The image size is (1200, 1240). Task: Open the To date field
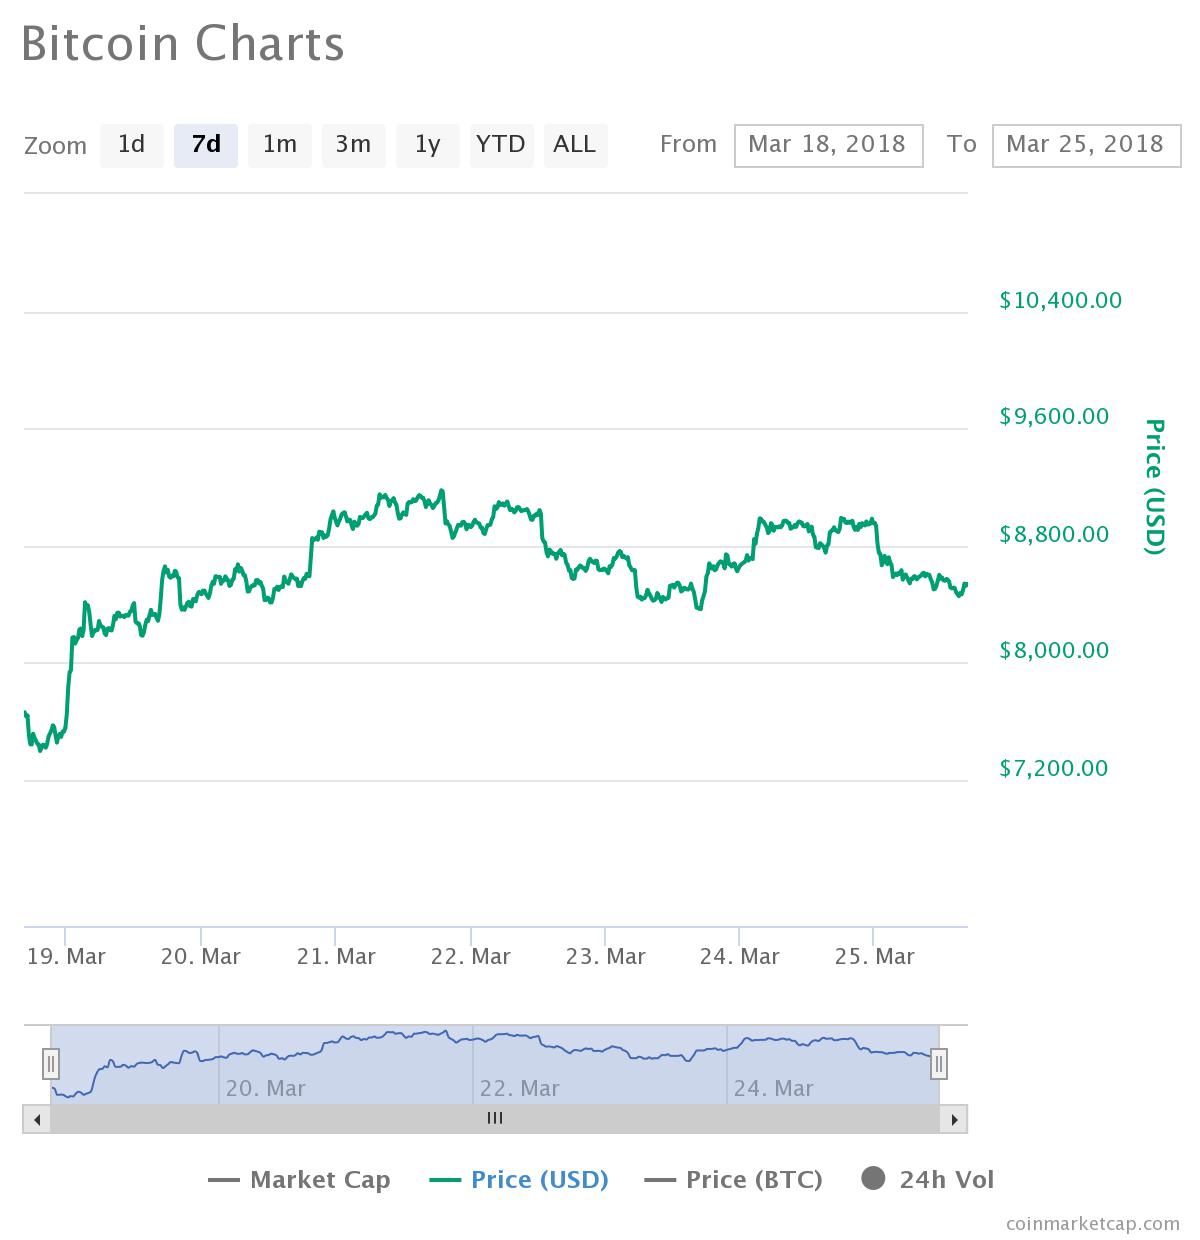(1086, 145)
